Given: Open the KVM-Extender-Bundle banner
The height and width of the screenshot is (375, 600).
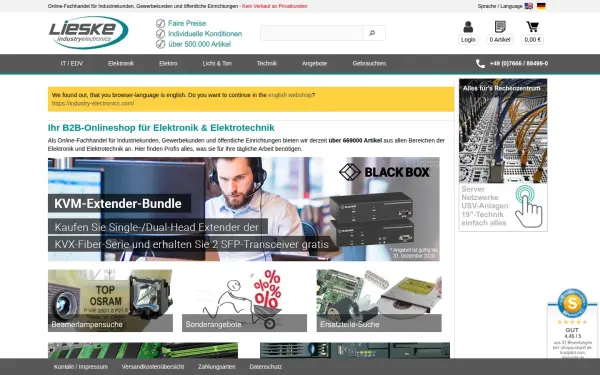Looking at the screenshot, I should 244,209.
